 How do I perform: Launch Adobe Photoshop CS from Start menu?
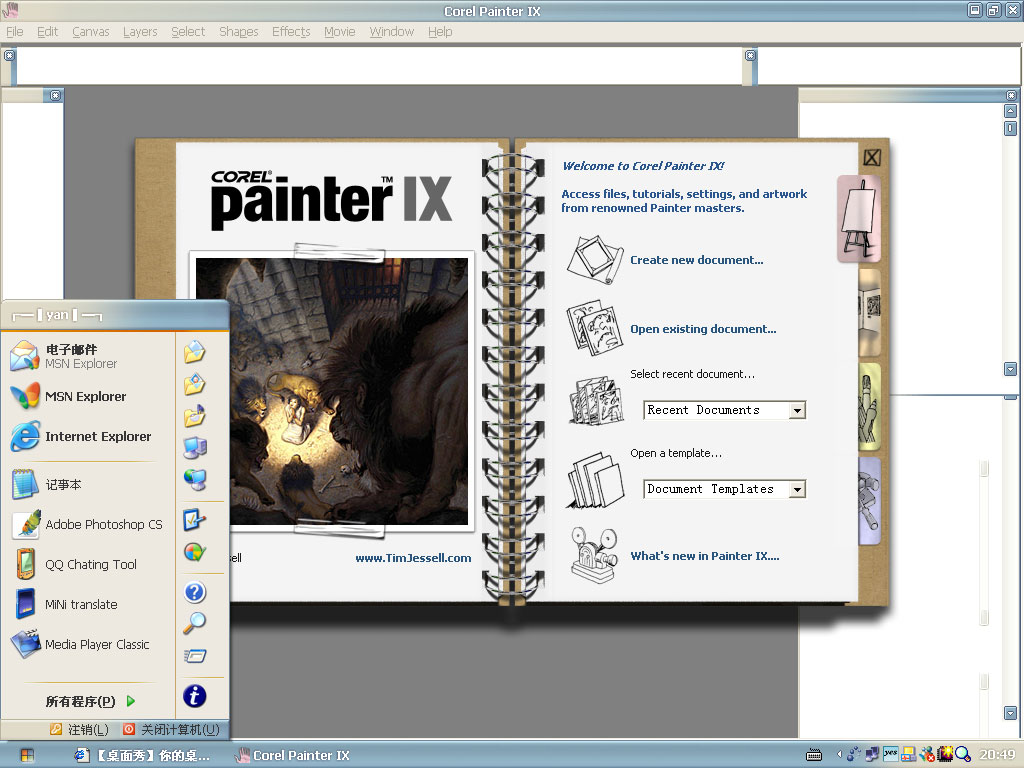[x=89, y=524]
